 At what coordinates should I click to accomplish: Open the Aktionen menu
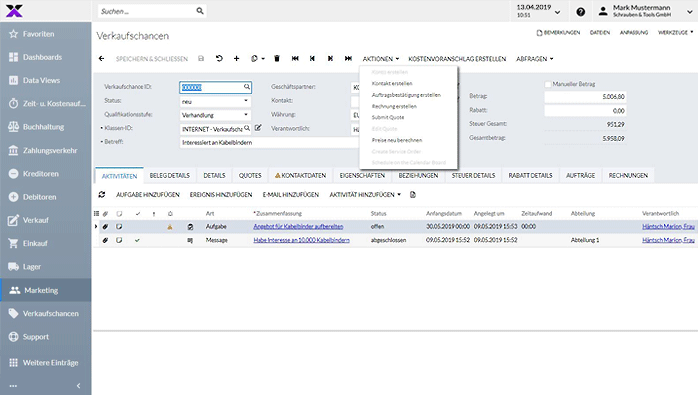(x=381, y=59)
